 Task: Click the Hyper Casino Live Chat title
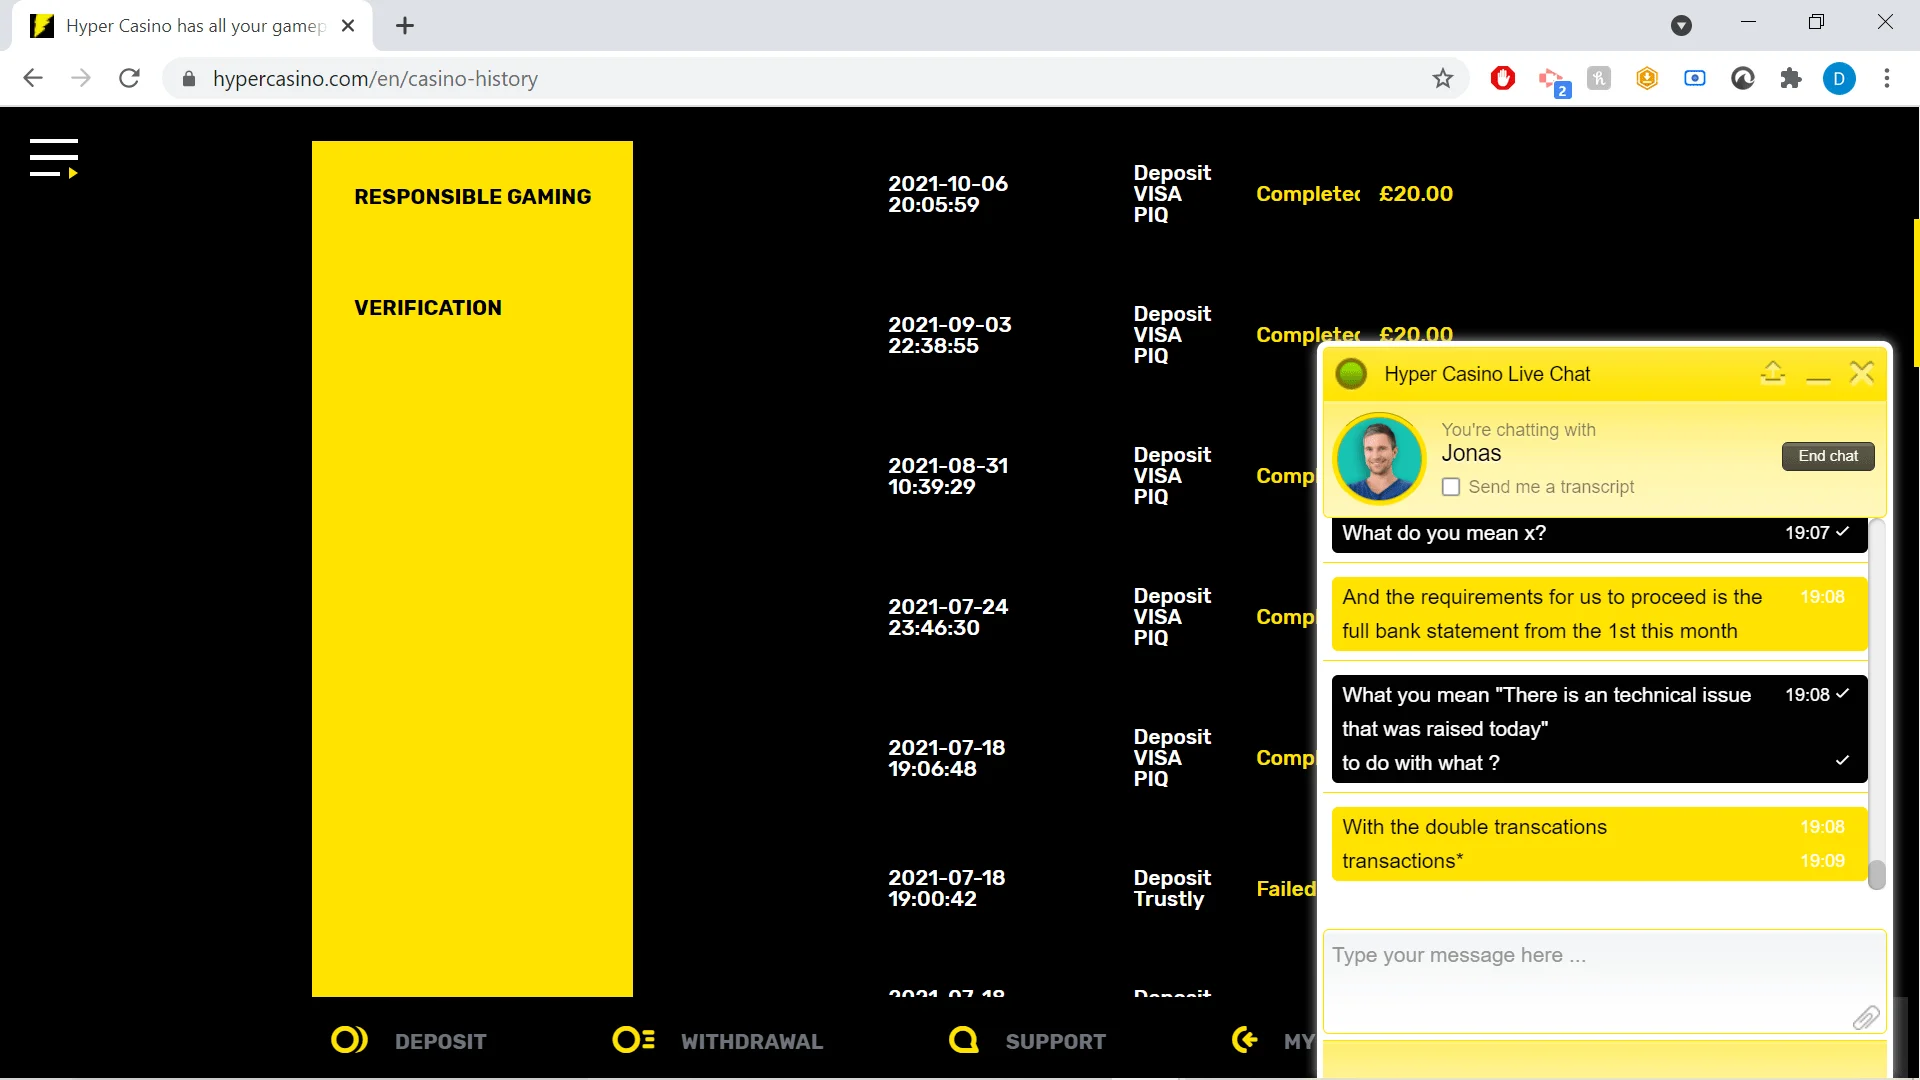tap(1487, 374)
